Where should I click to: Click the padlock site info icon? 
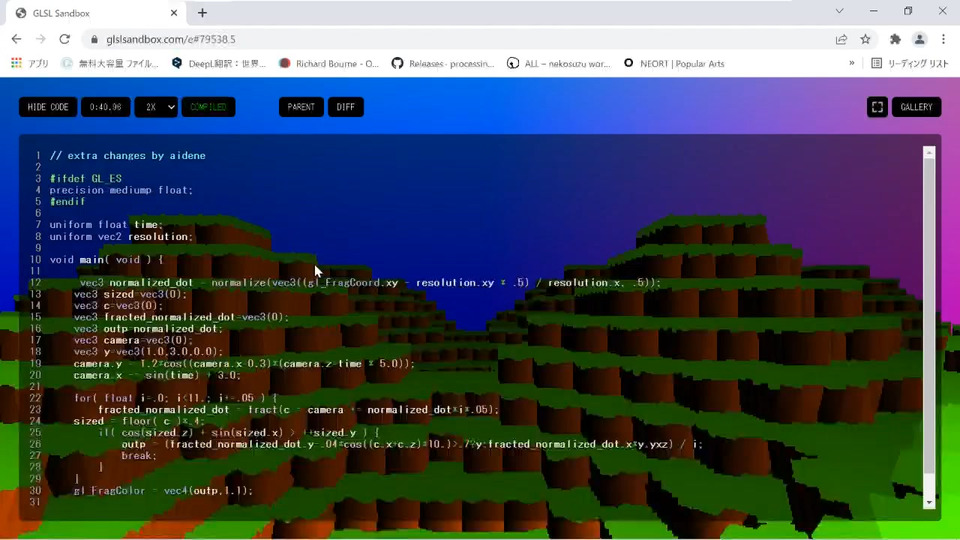coord(94,39)
